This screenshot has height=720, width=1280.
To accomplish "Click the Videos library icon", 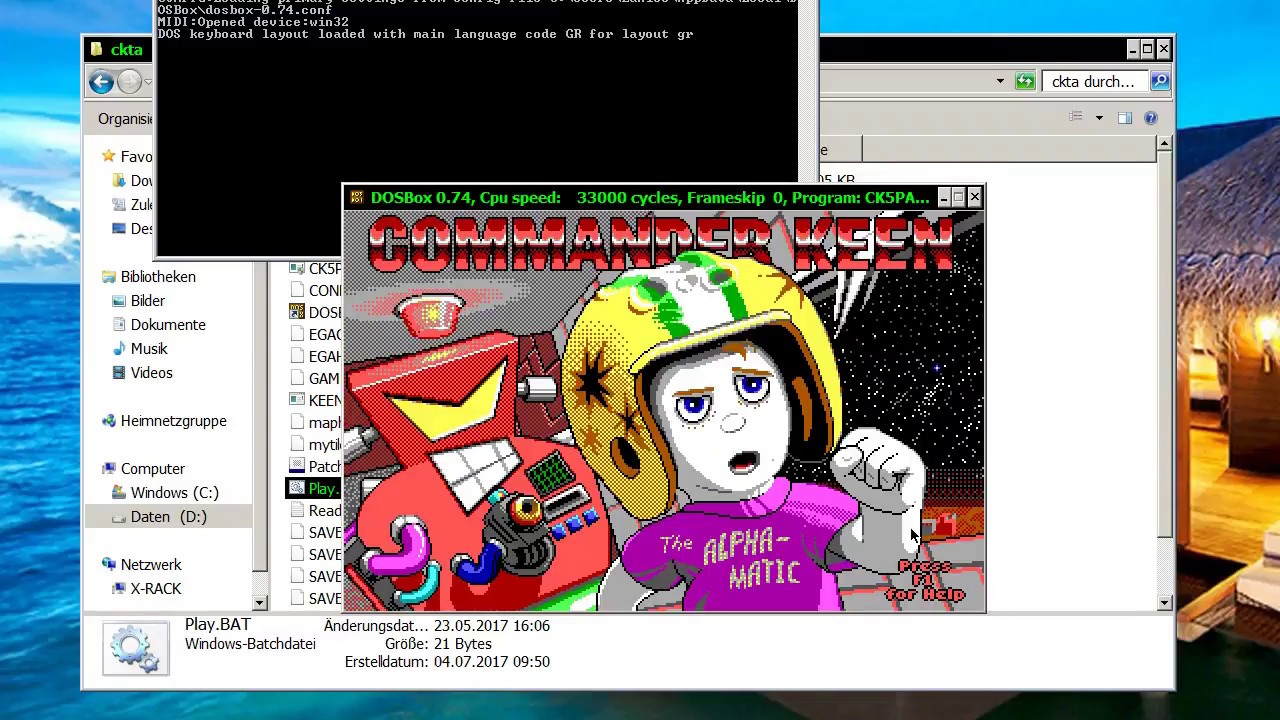I will [119, 372].
